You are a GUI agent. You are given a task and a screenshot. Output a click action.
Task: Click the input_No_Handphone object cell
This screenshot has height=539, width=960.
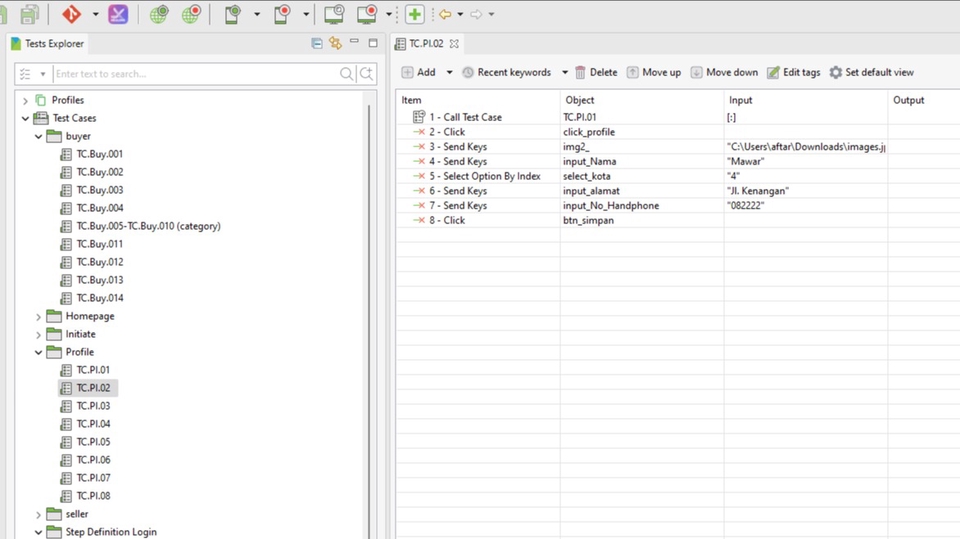tap(642, 205)
